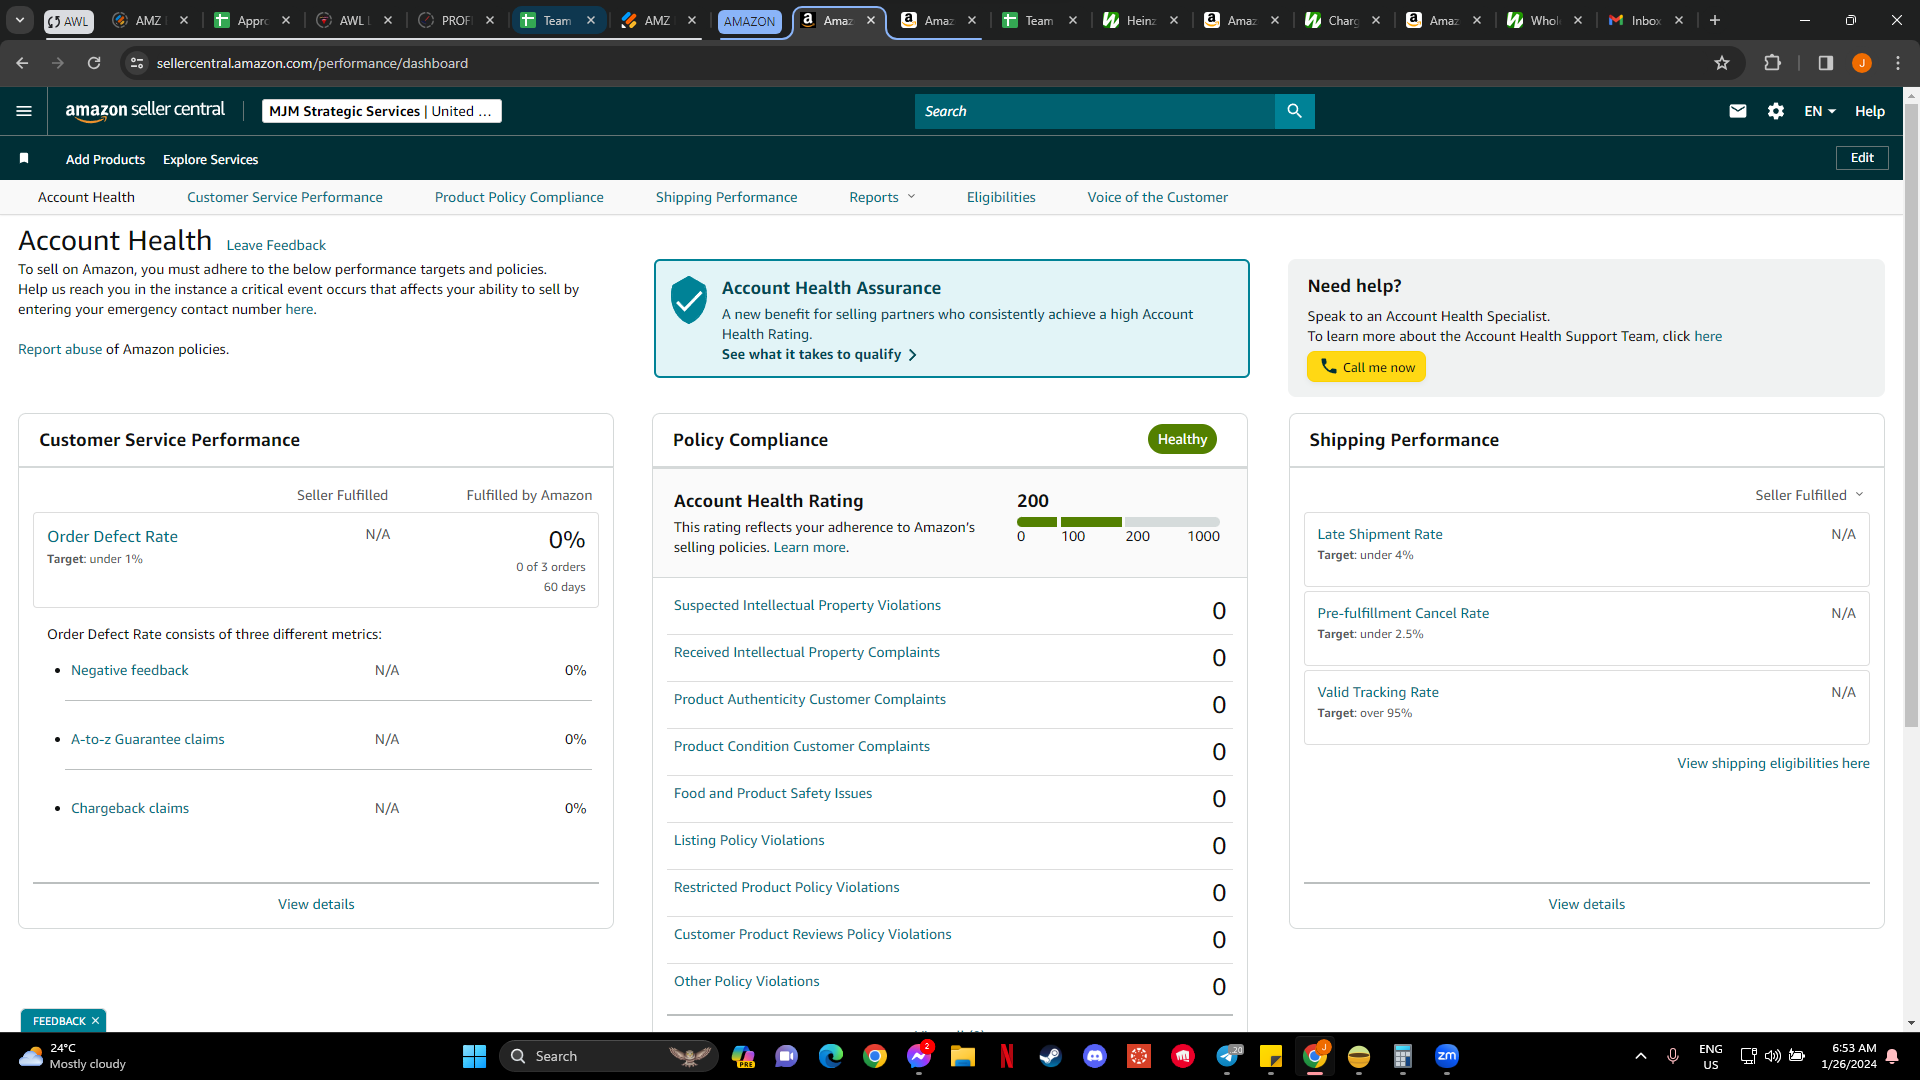Launch Netflix from the taskbar

1007,1056
